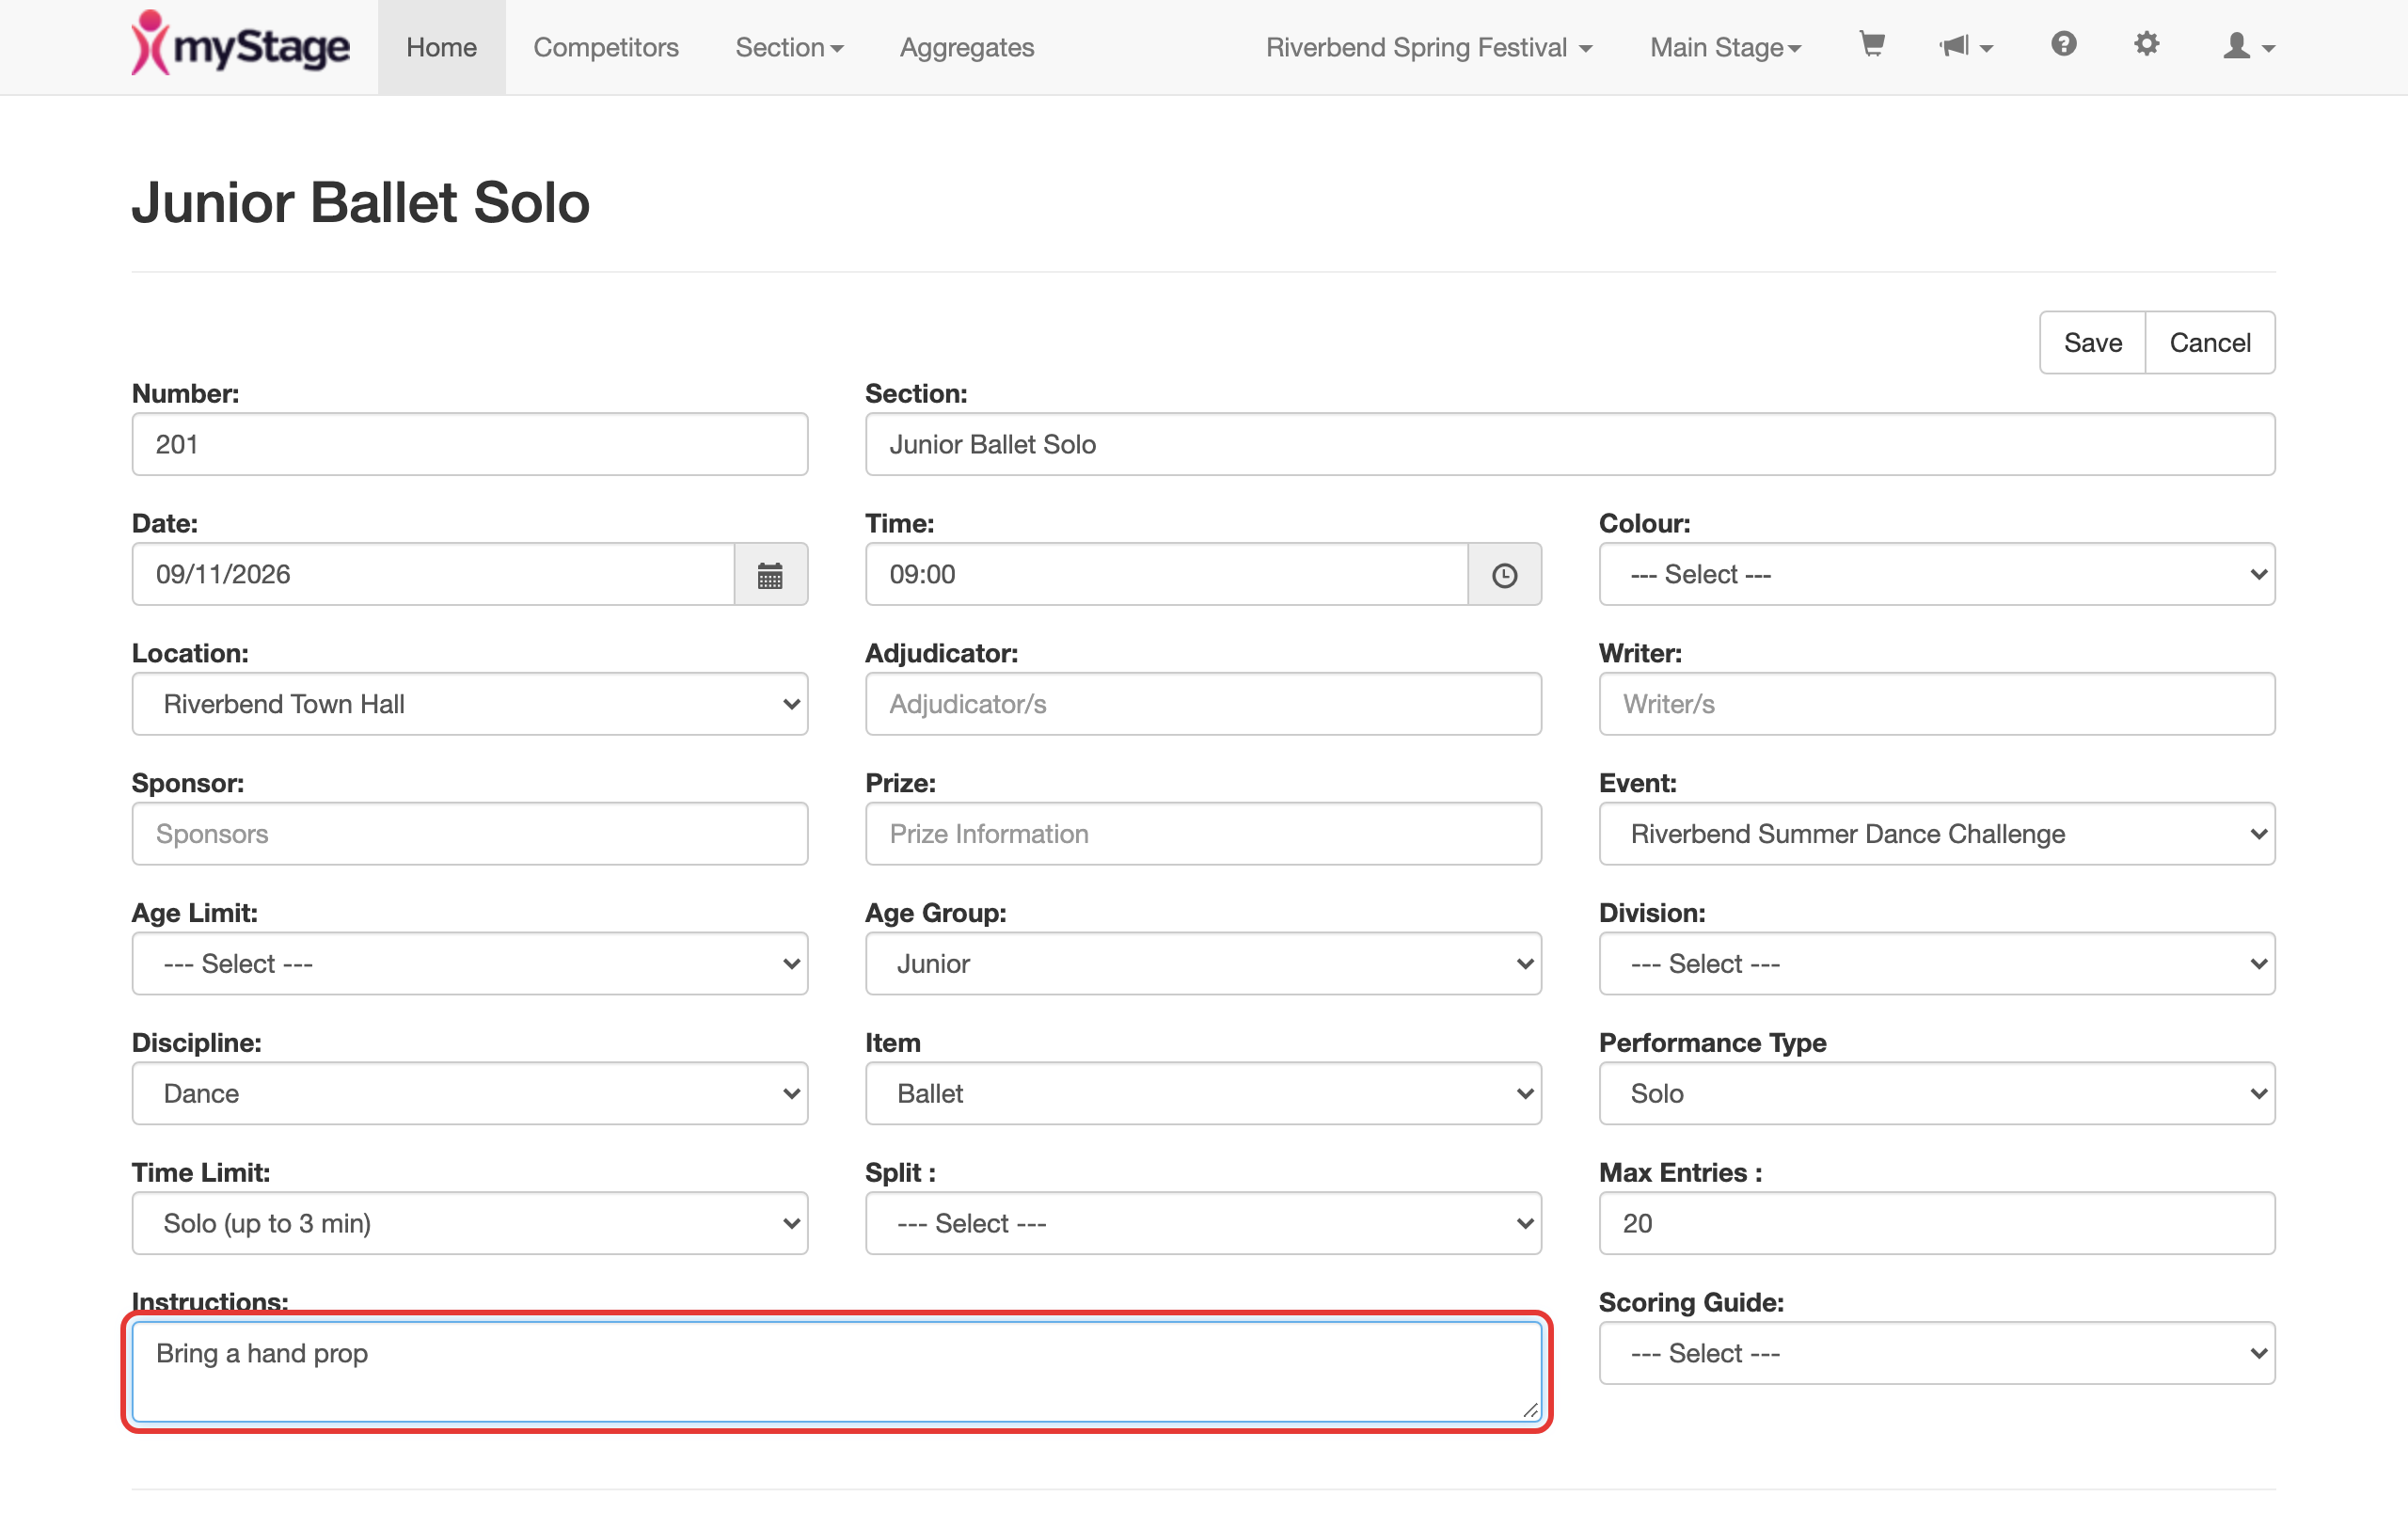The image size is (2408, 1528).
Task: Open the date picker calendar icon
Action: (x=770, y=575)
